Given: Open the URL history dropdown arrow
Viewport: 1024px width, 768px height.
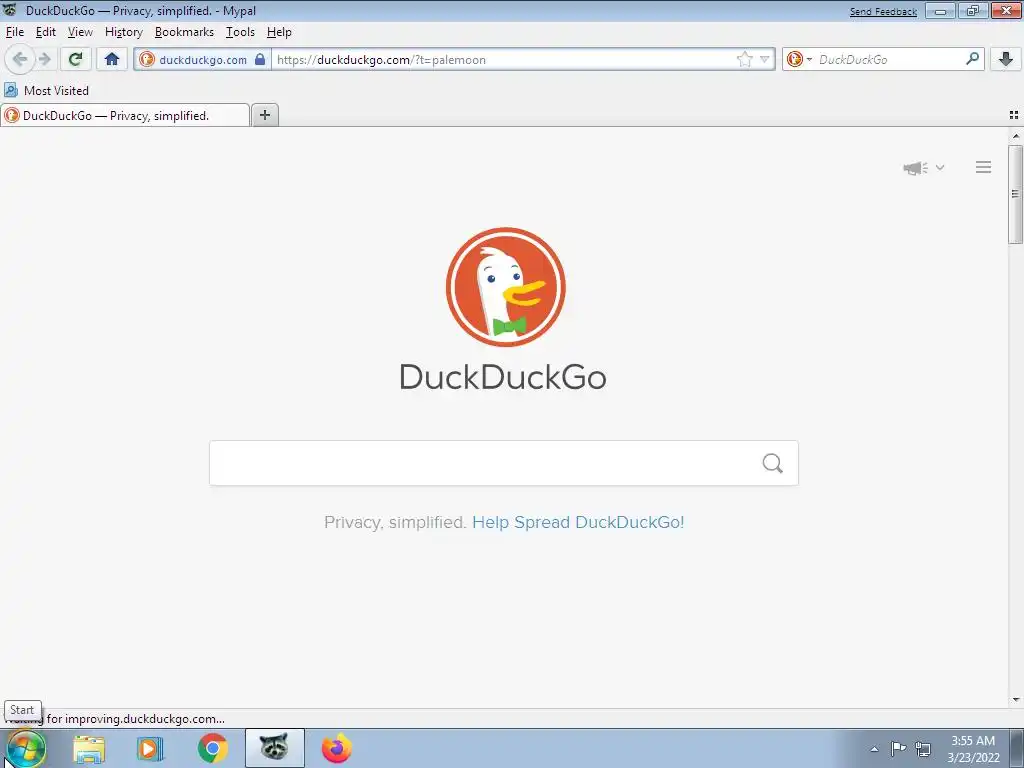Looking at the screenshot, I should tap(765, 59).
